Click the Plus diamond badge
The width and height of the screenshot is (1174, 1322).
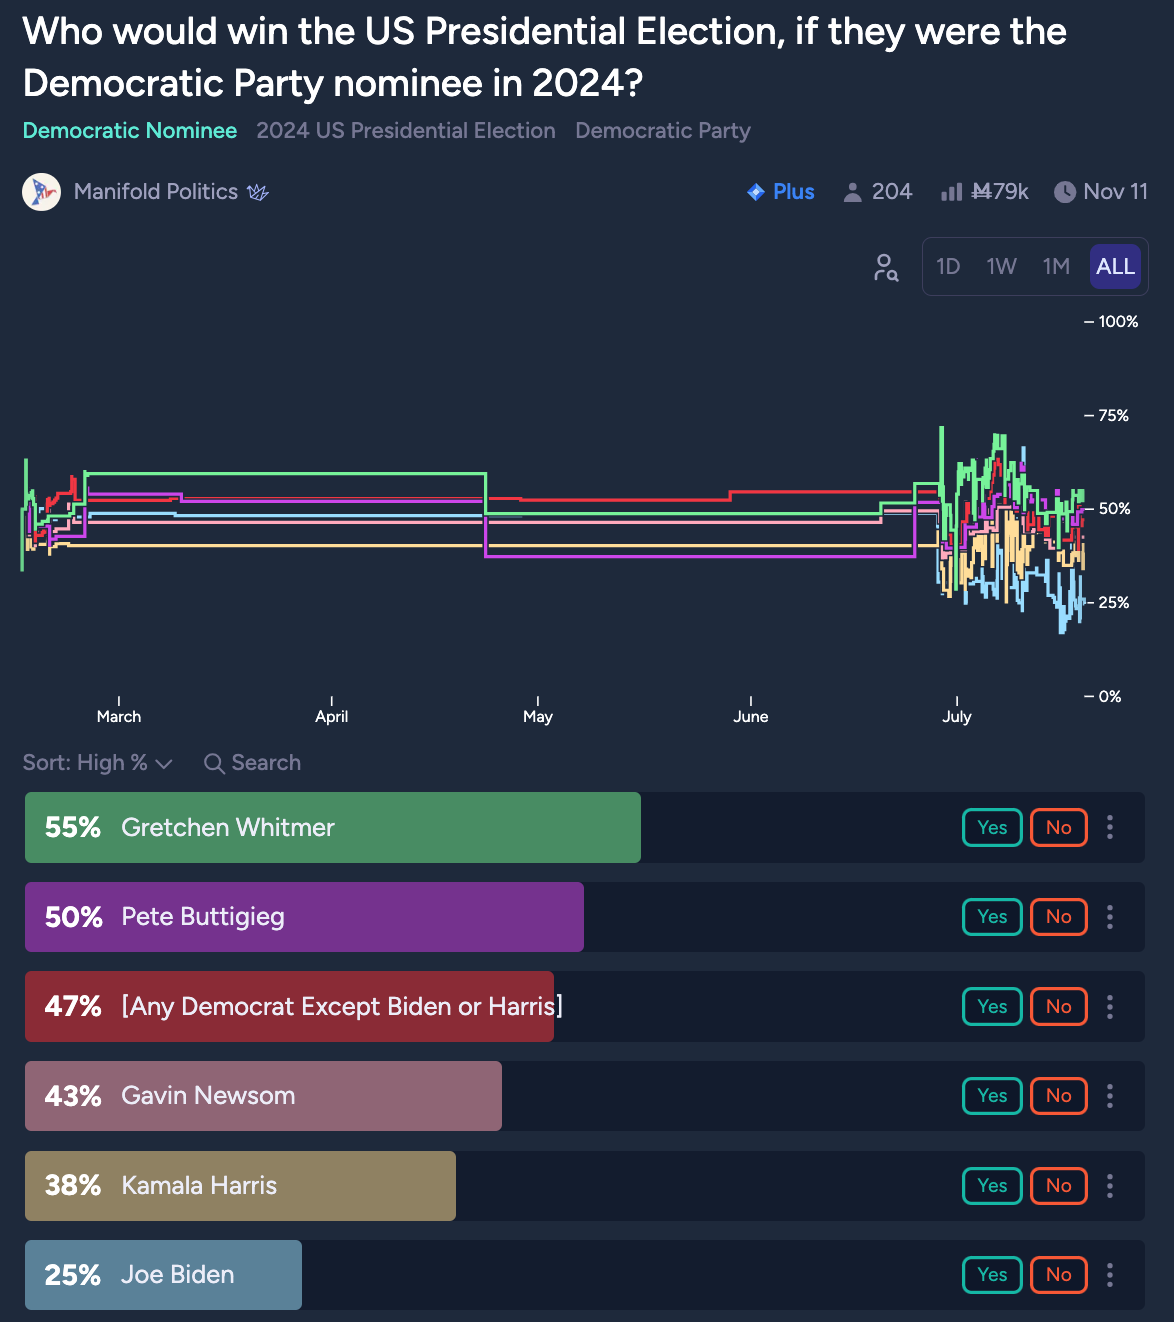tap(757, 191)
